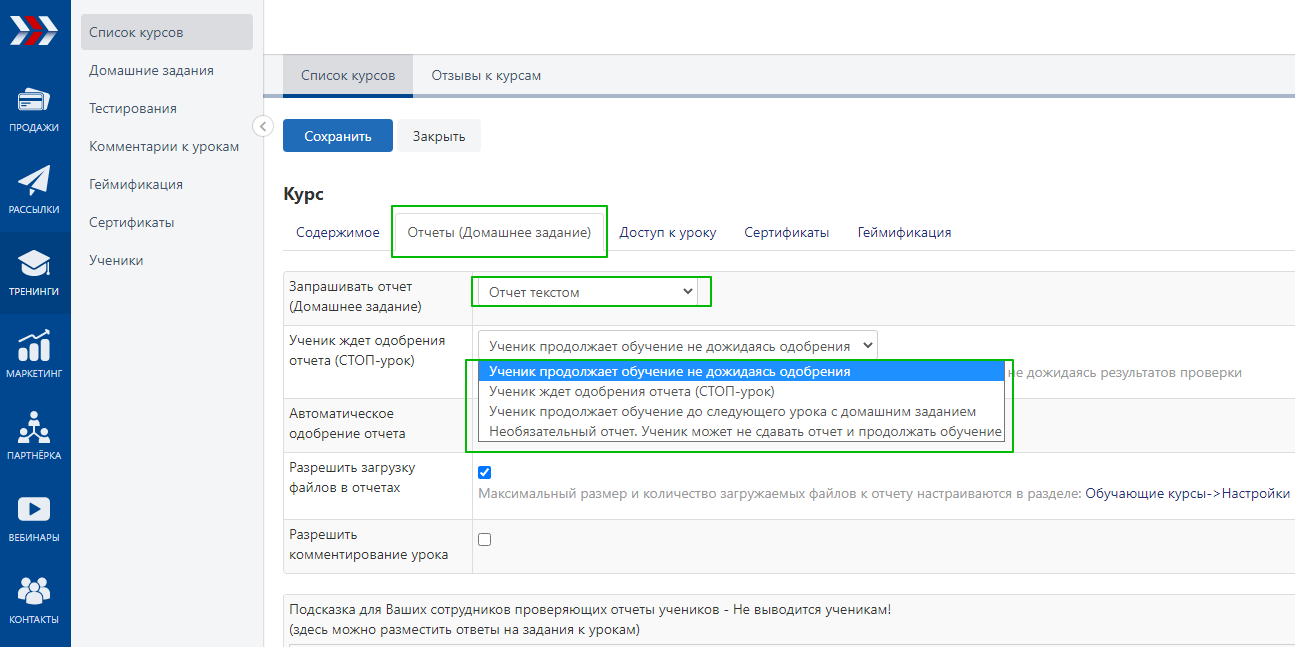Click the Закрыть button
Screen dimensions: 1295x647
point(439,136)
